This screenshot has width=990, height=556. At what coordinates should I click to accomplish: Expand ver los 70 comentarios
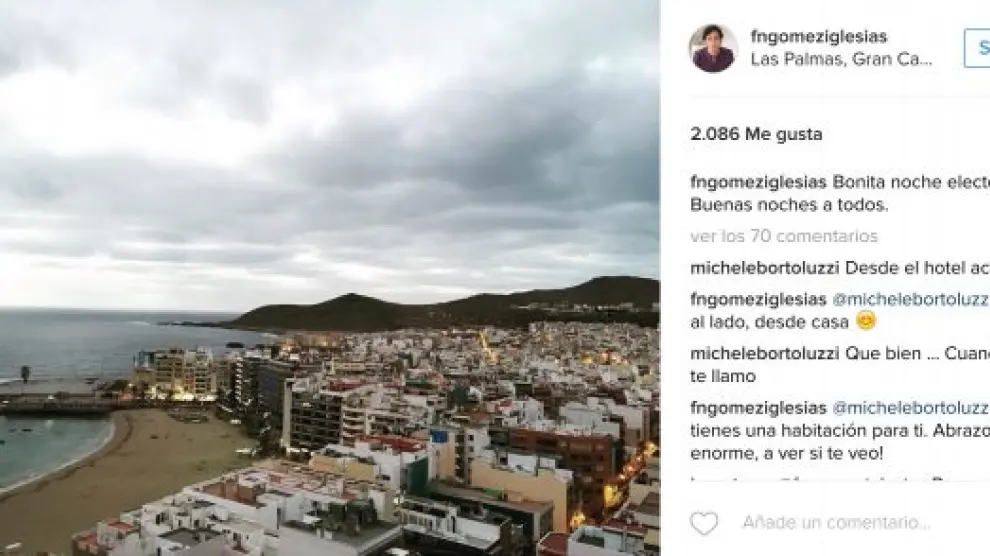pyautogui.click(x=784, y=236)
